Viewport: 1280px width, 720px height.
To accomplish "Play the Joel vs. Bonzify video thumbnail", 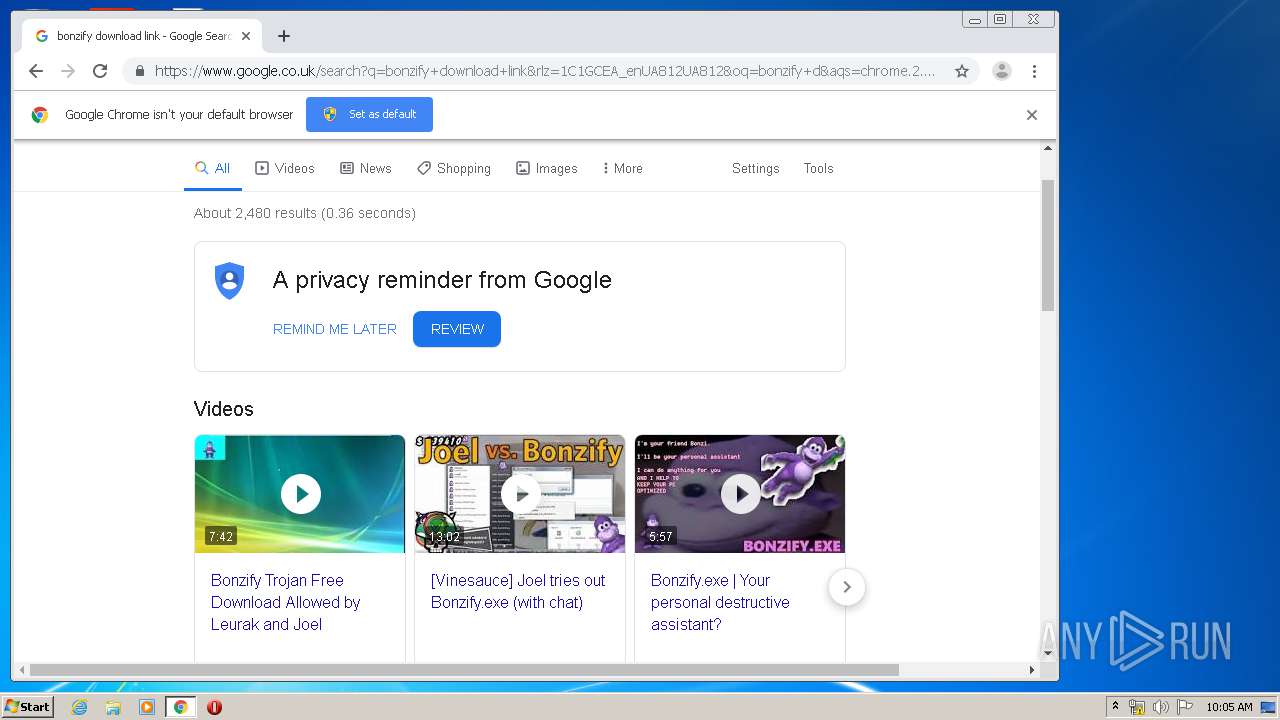I will pyautogui.click(x=520, y=494).
